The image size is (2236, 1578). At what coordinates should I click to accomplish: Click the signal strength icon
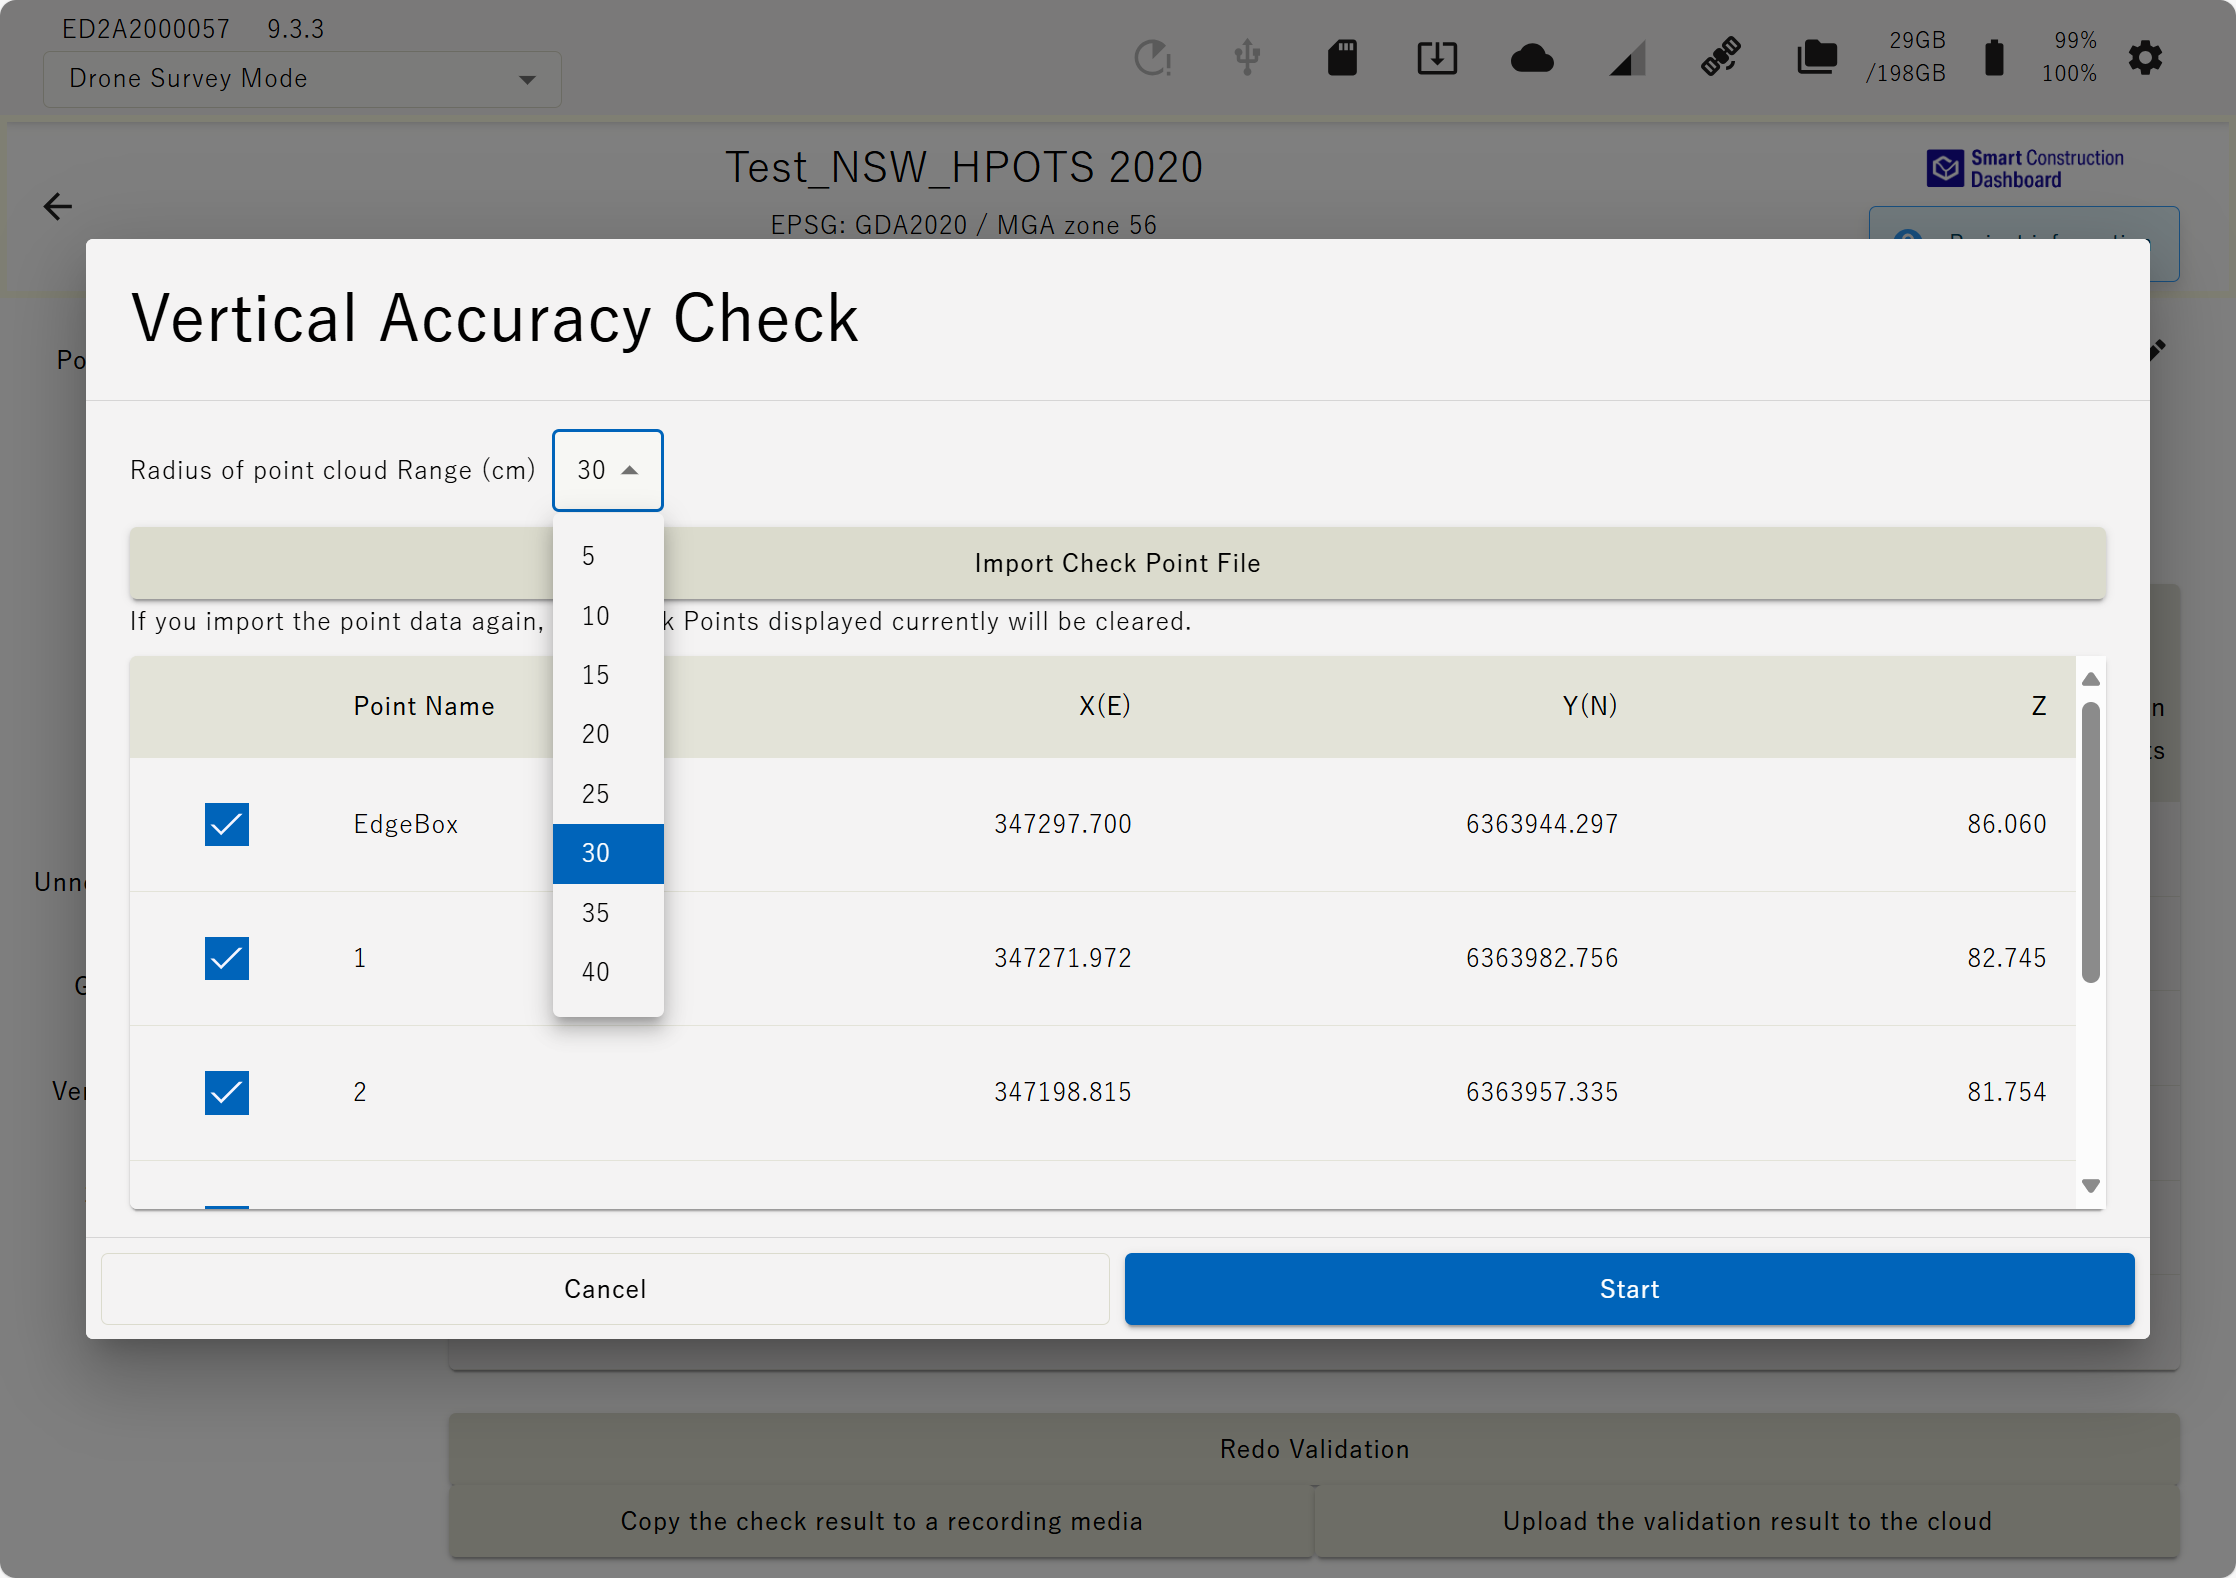point(1627,59)
